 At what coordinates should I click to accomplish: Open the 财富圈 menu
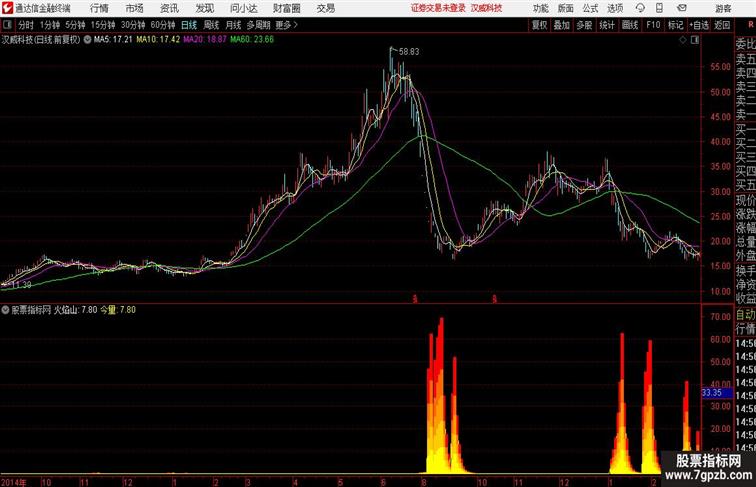[x=286, y=8]
